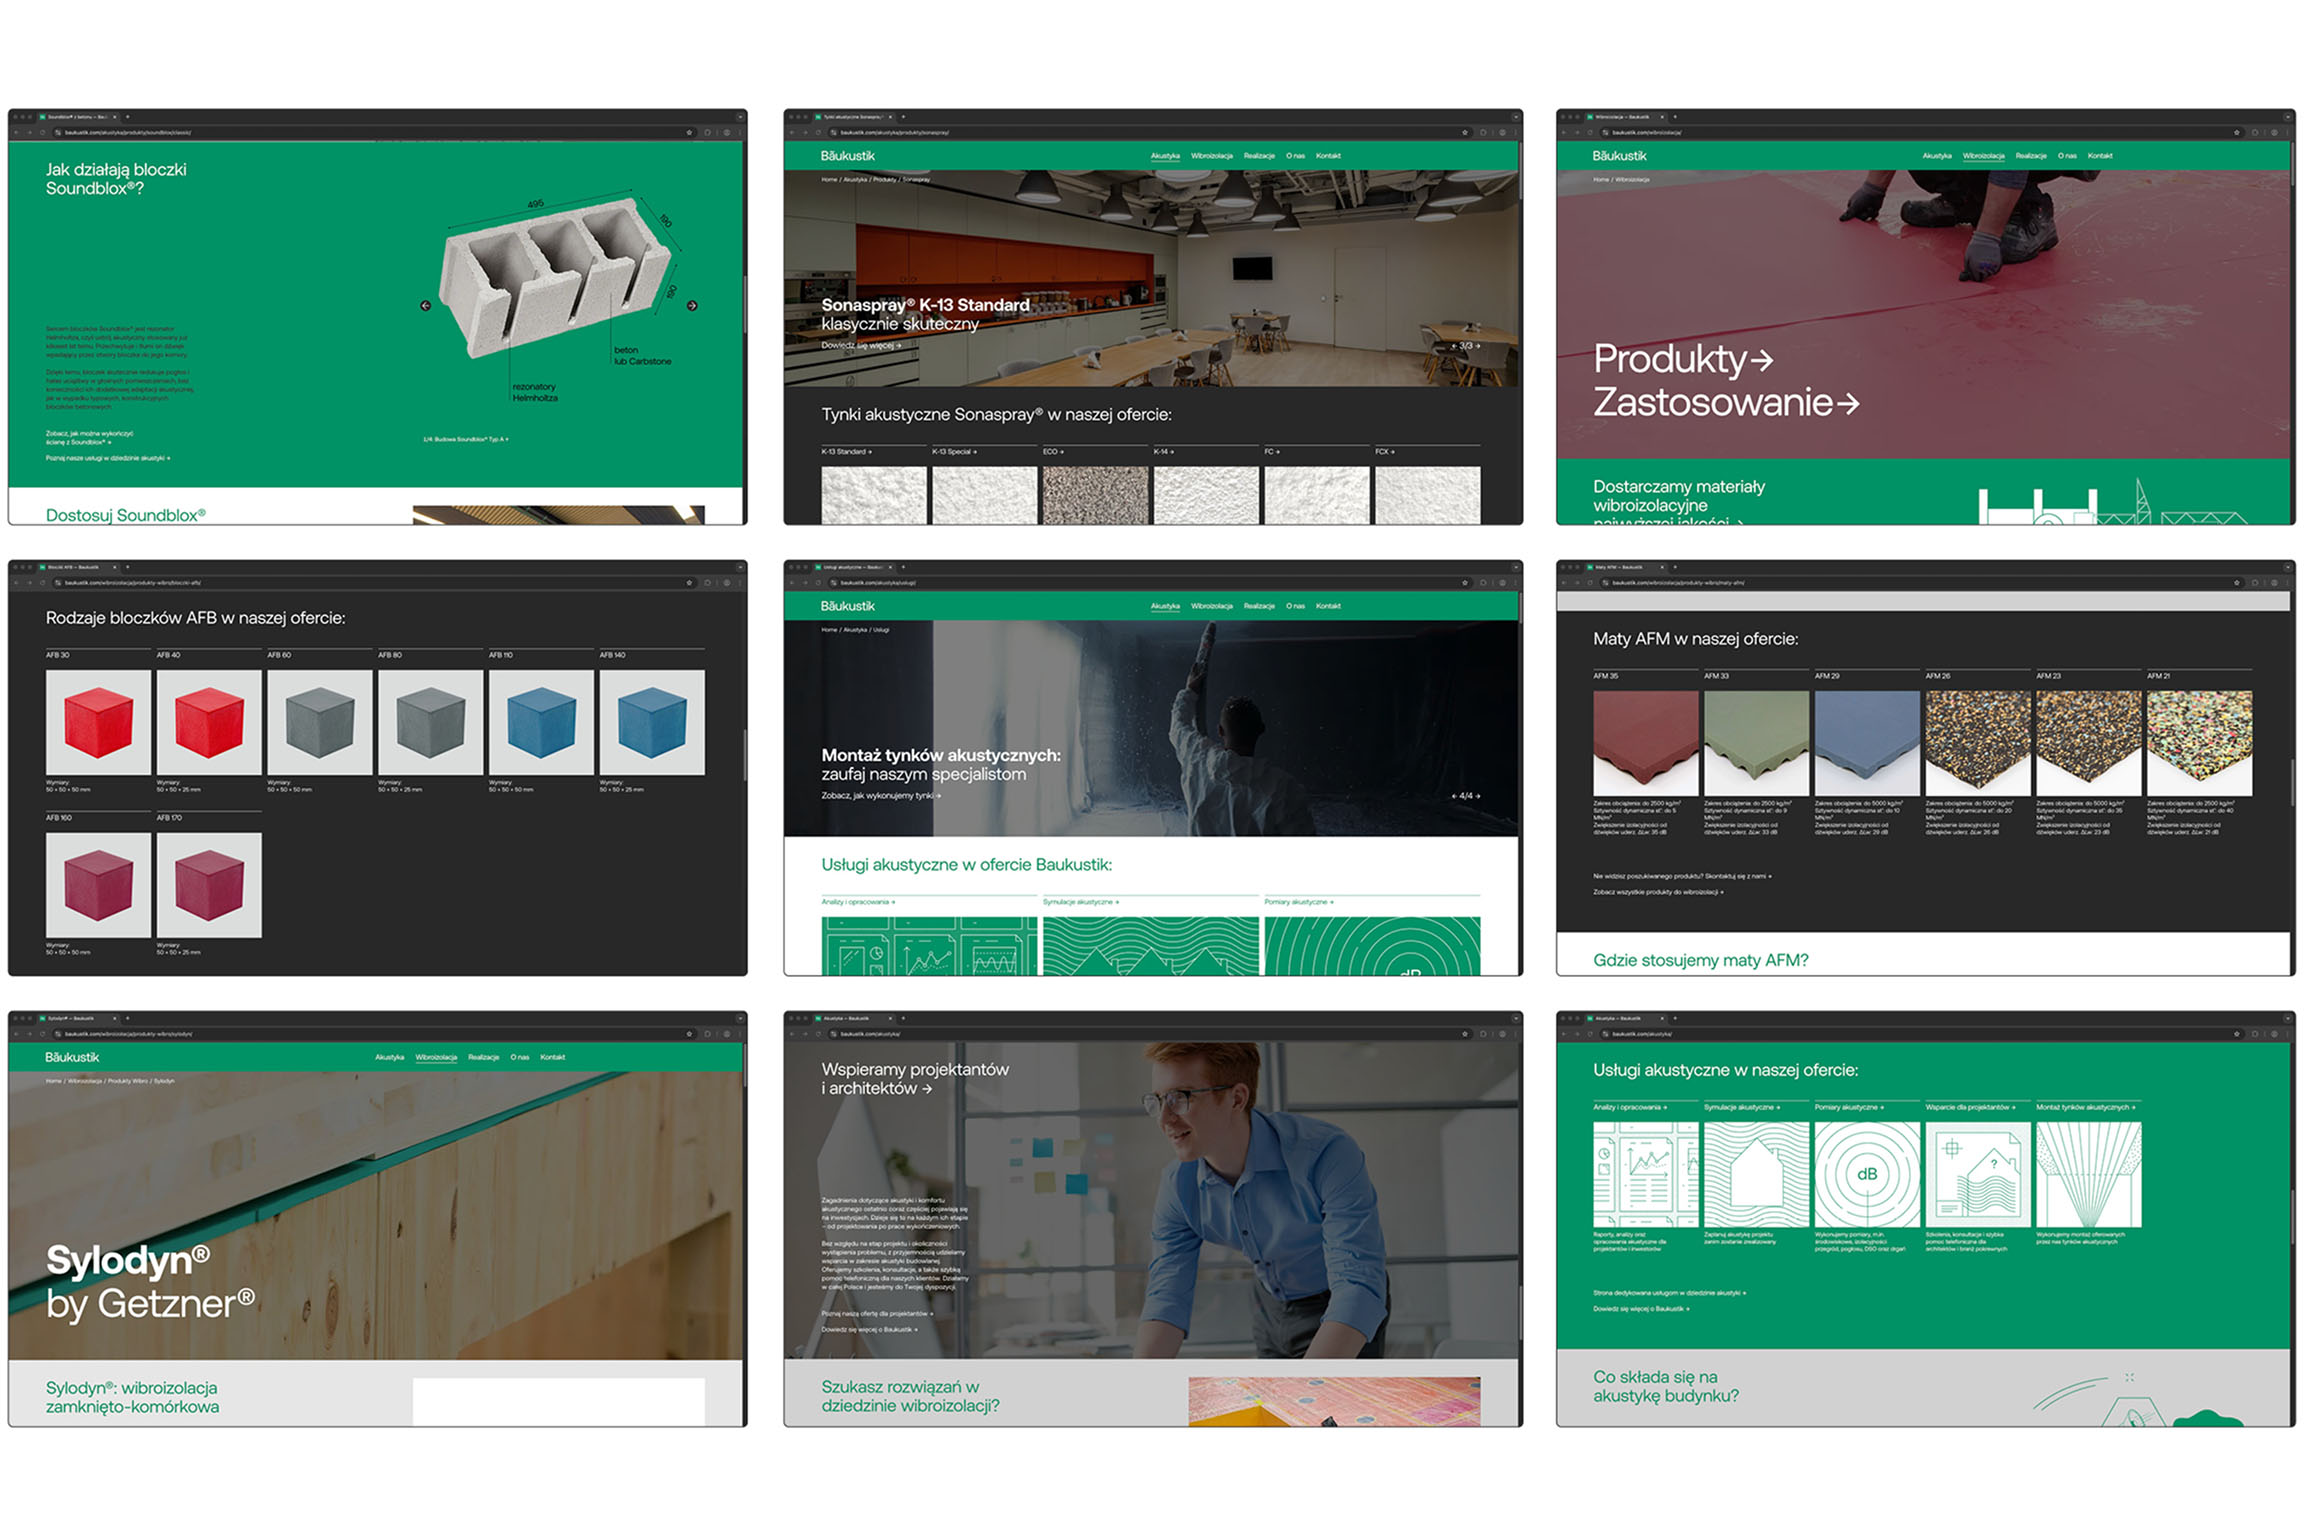Open Symulacje akustyczne house tile in green offer window
Image resolution: width=2304 pixels, height=1536 pixels.
(x=1756, y=1174)
